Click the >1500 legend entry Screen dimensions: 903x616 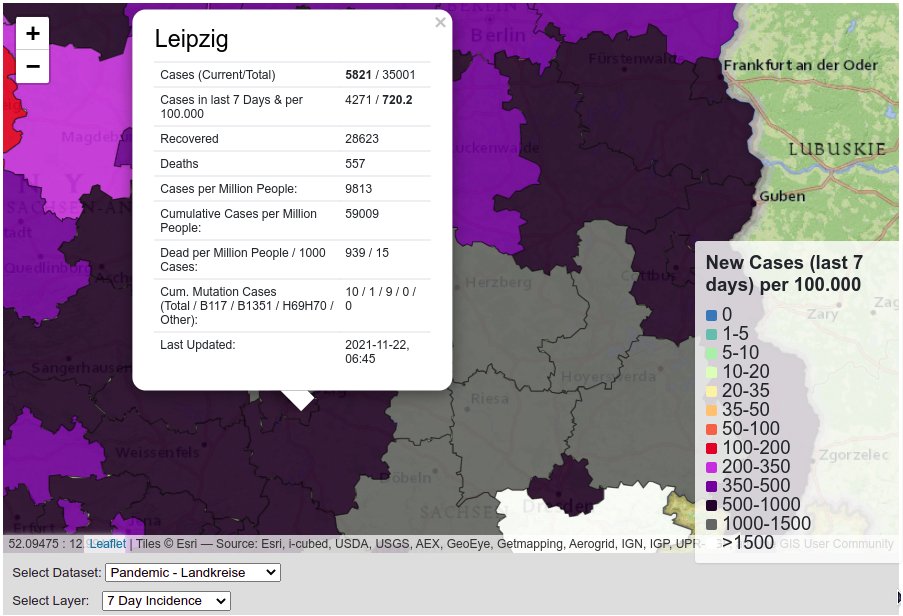pyautogui.click(x=748, y=542)
